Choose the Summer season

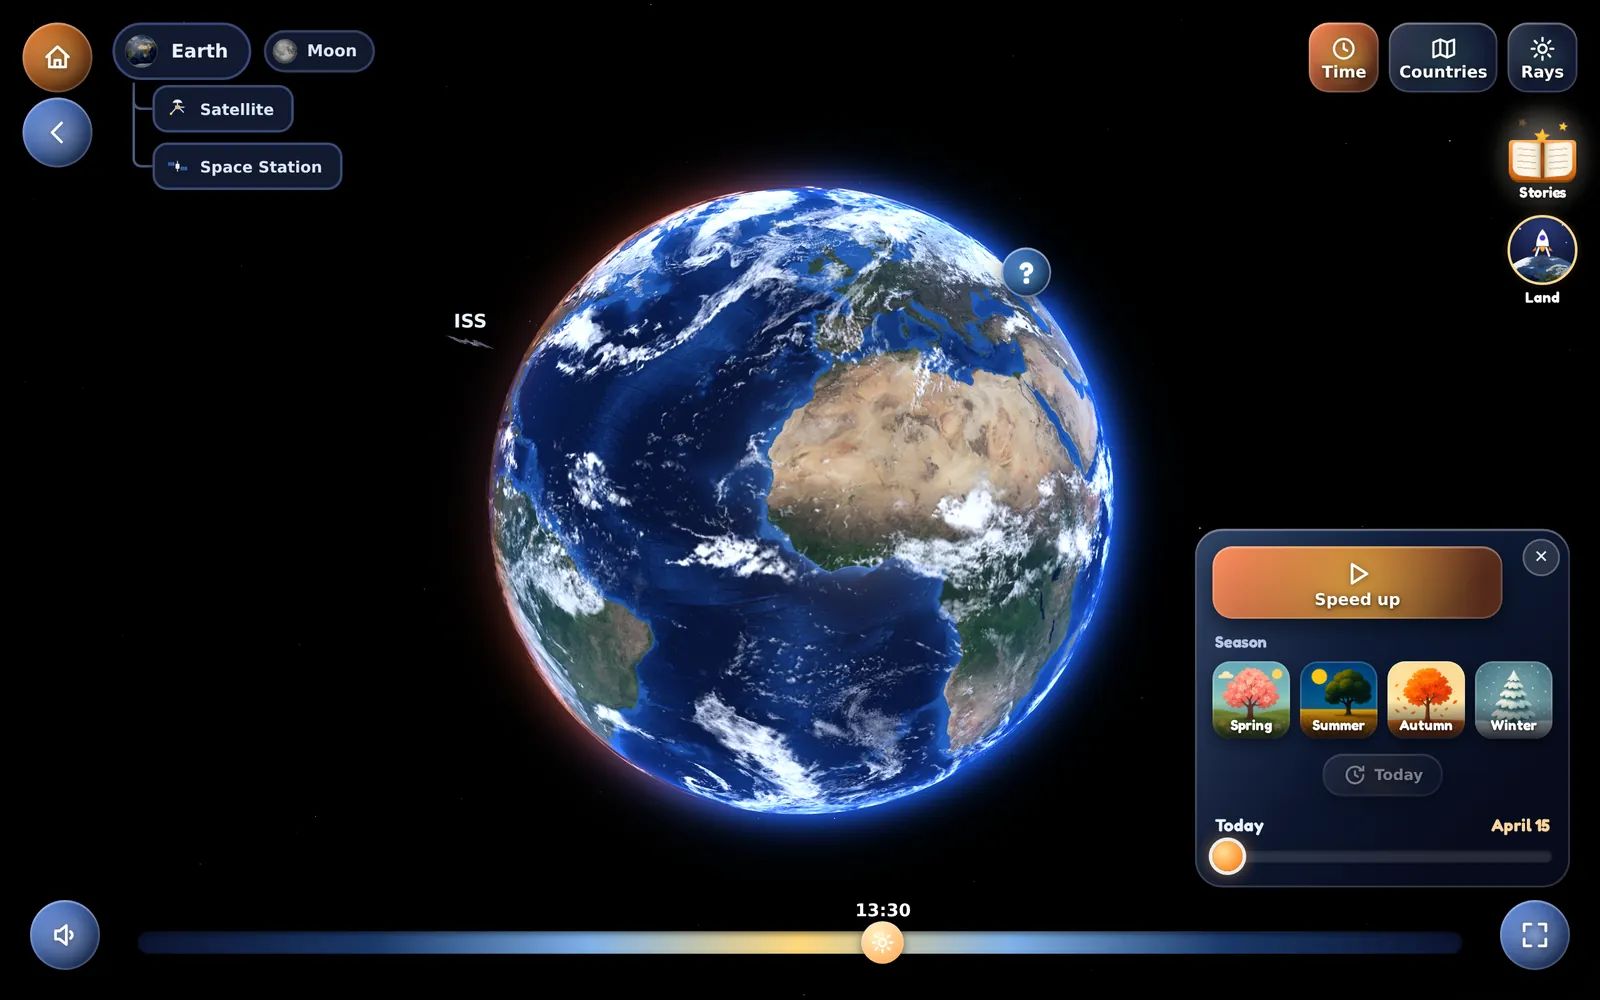(1338, 699)
